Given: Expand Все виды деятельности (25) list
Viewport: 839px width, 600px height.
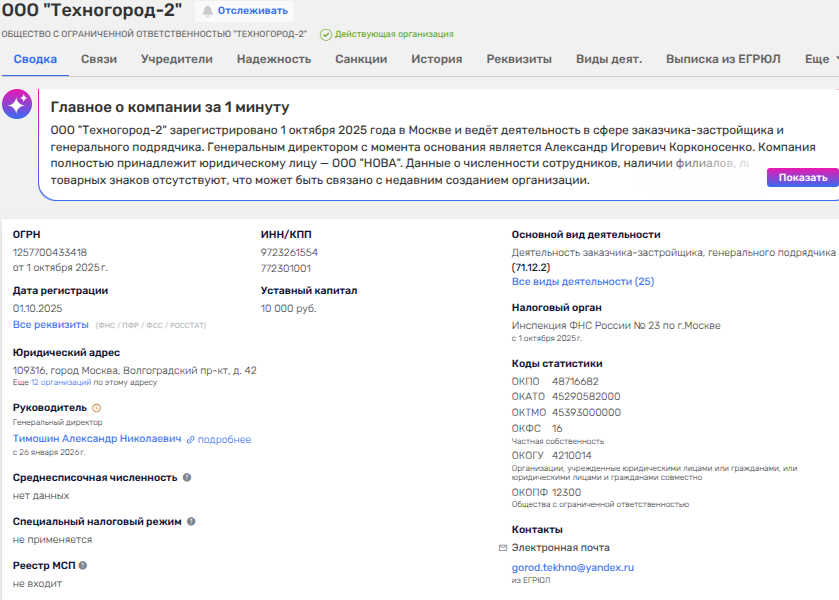Looking at the screenshot, I should [x=582, y=282].
